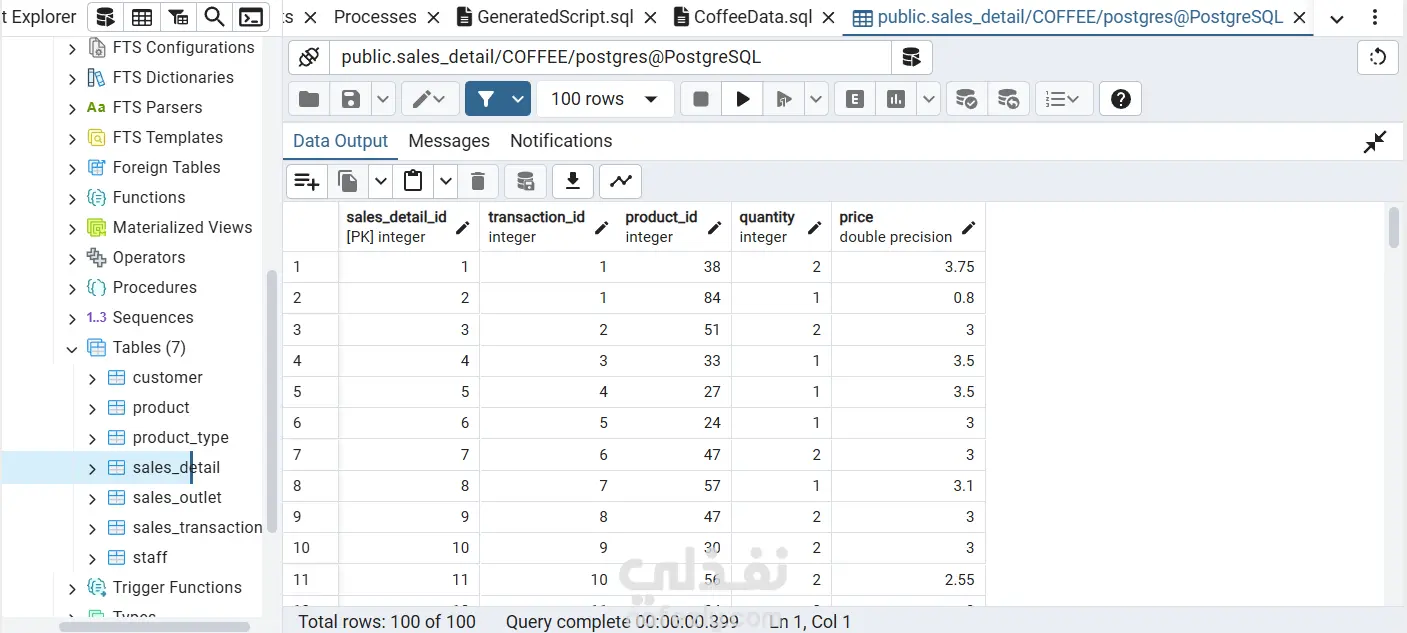Open the Query Tool from Object Explorer
The width and height of the screenshot is (1407, 633).
pyautogui.click(x=105, y=17)
